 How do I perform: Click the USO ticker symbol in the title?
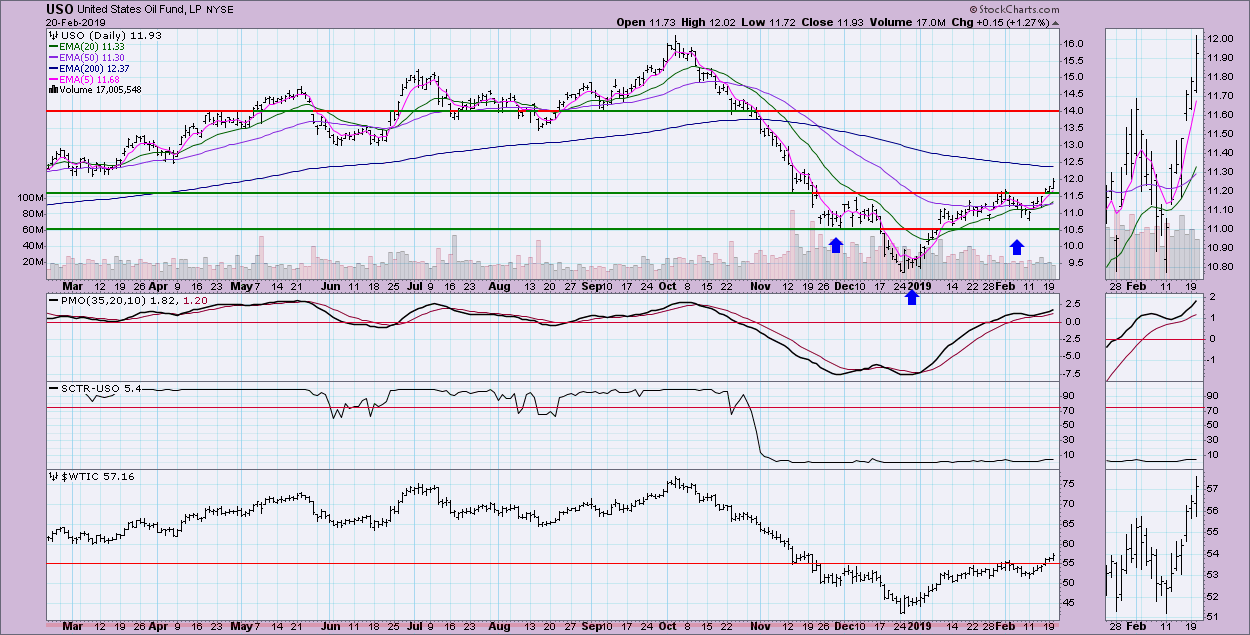pyautogui.click(x=57, y=9)
